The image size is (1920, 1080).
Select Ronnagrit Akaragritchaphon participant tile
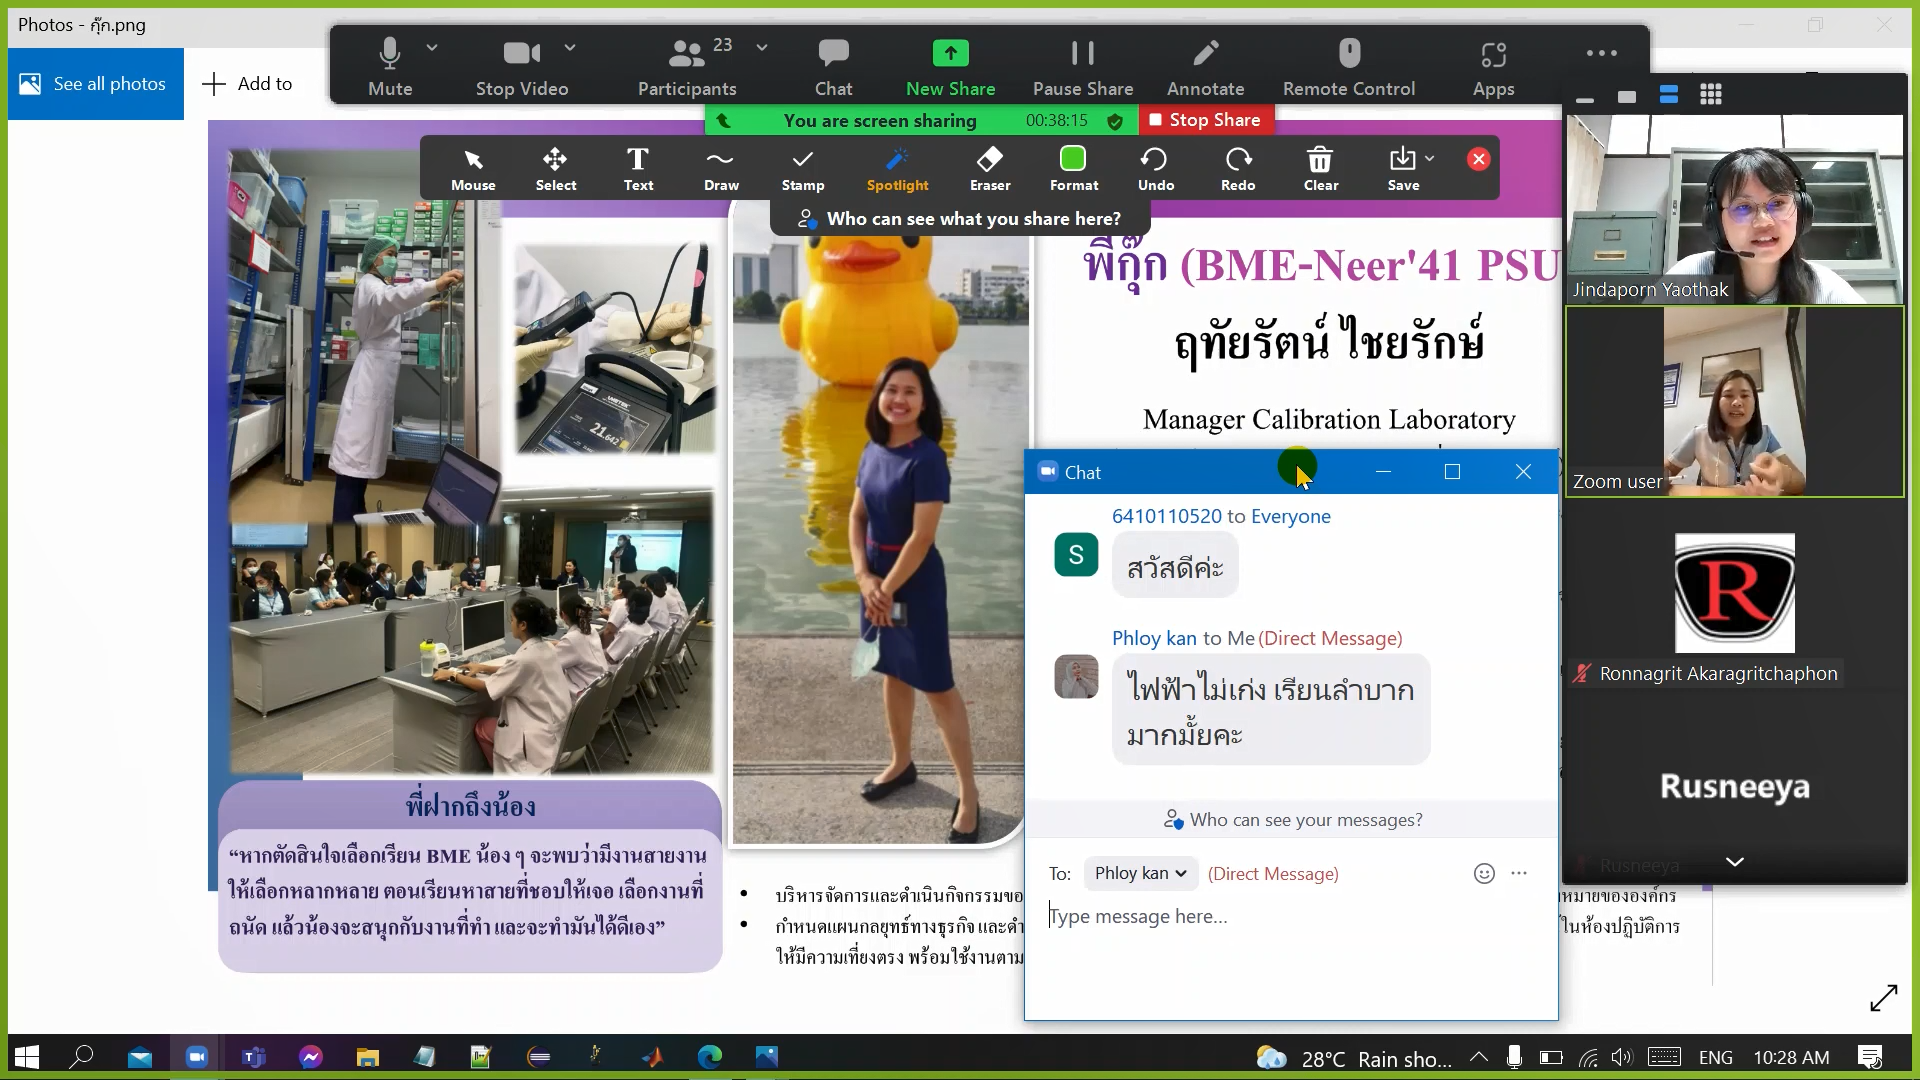(x=1735, y=593)
